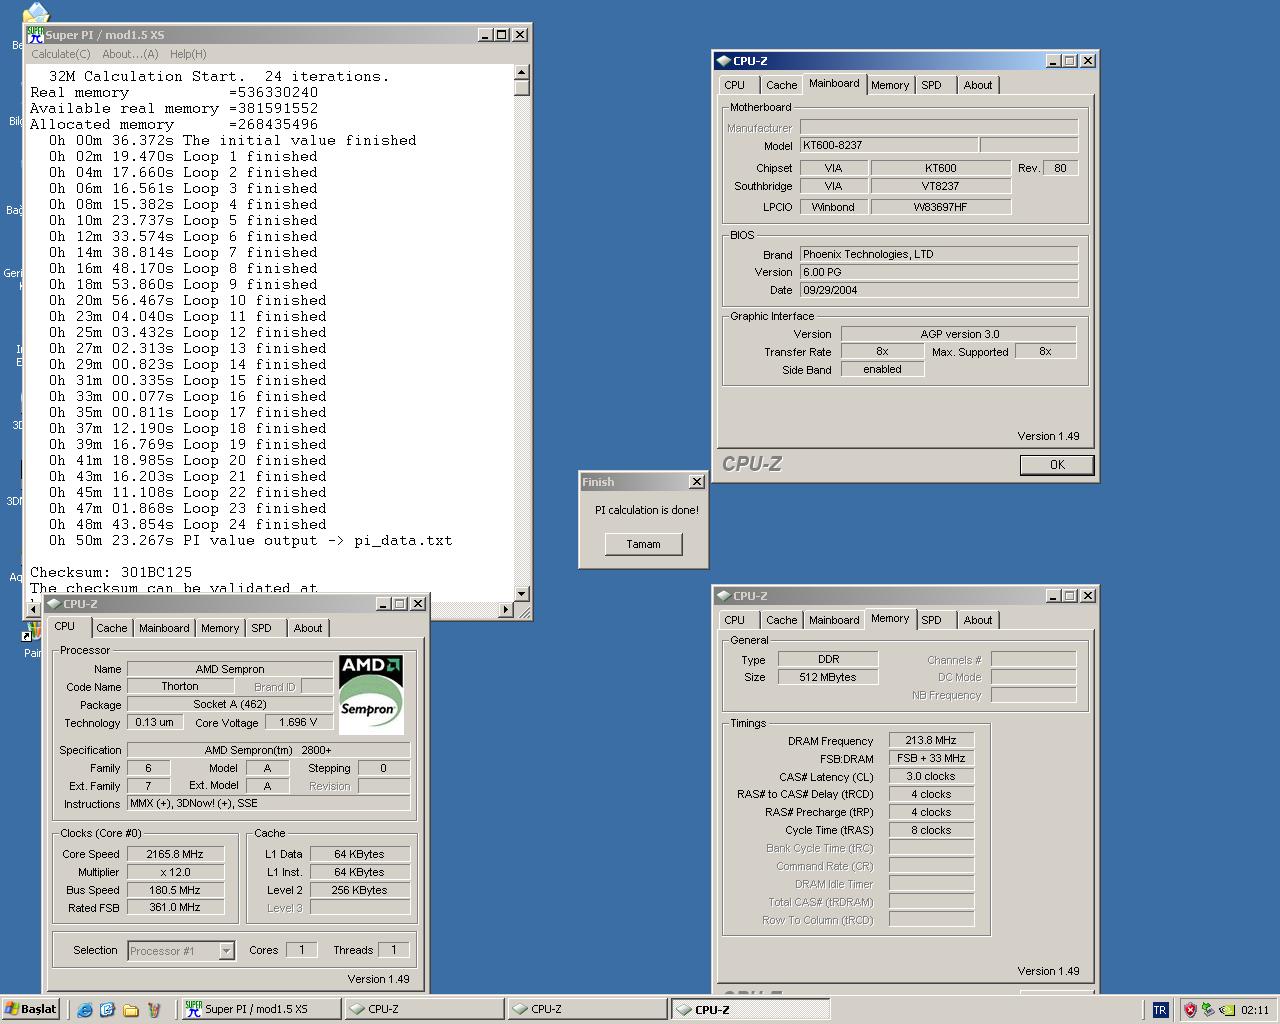Click FSB:DRAM value FSB + 33 MHz
Screen dimensions: 1280x1024
(x=931, y=759)
